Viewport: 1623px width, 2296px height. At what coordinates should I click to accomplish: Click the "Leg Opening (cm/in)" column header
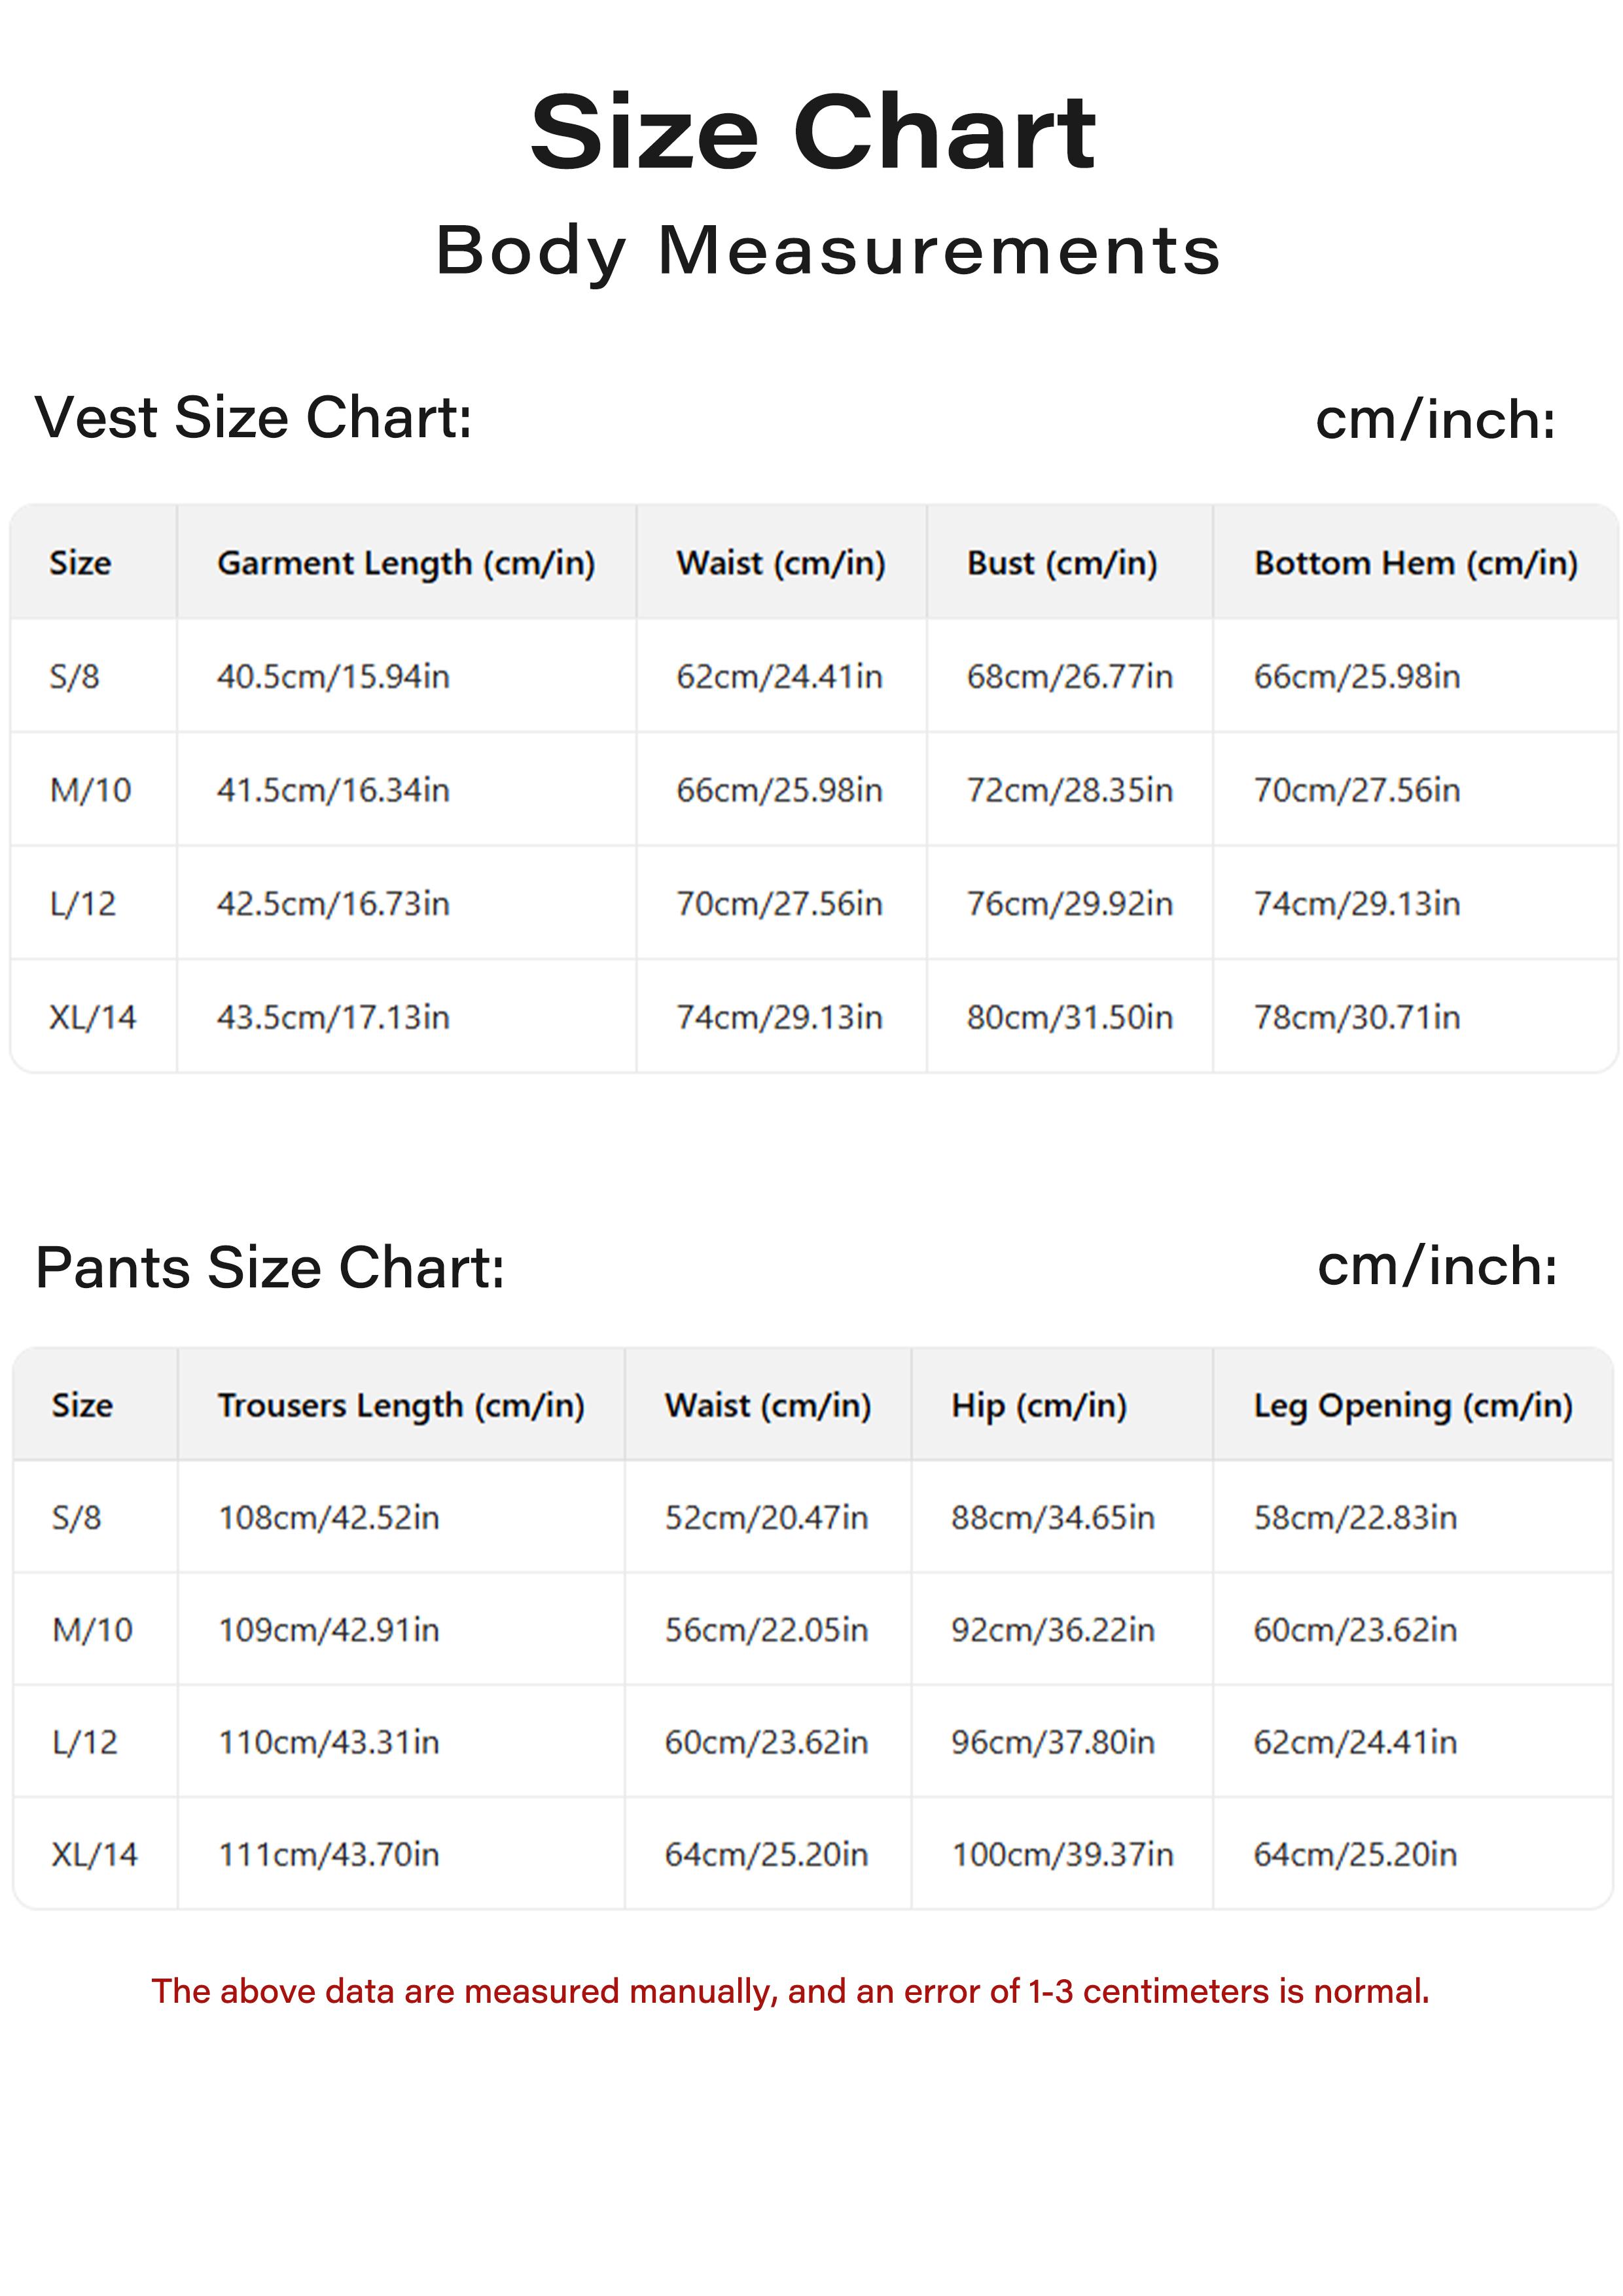click(x=1412, y=1405)
